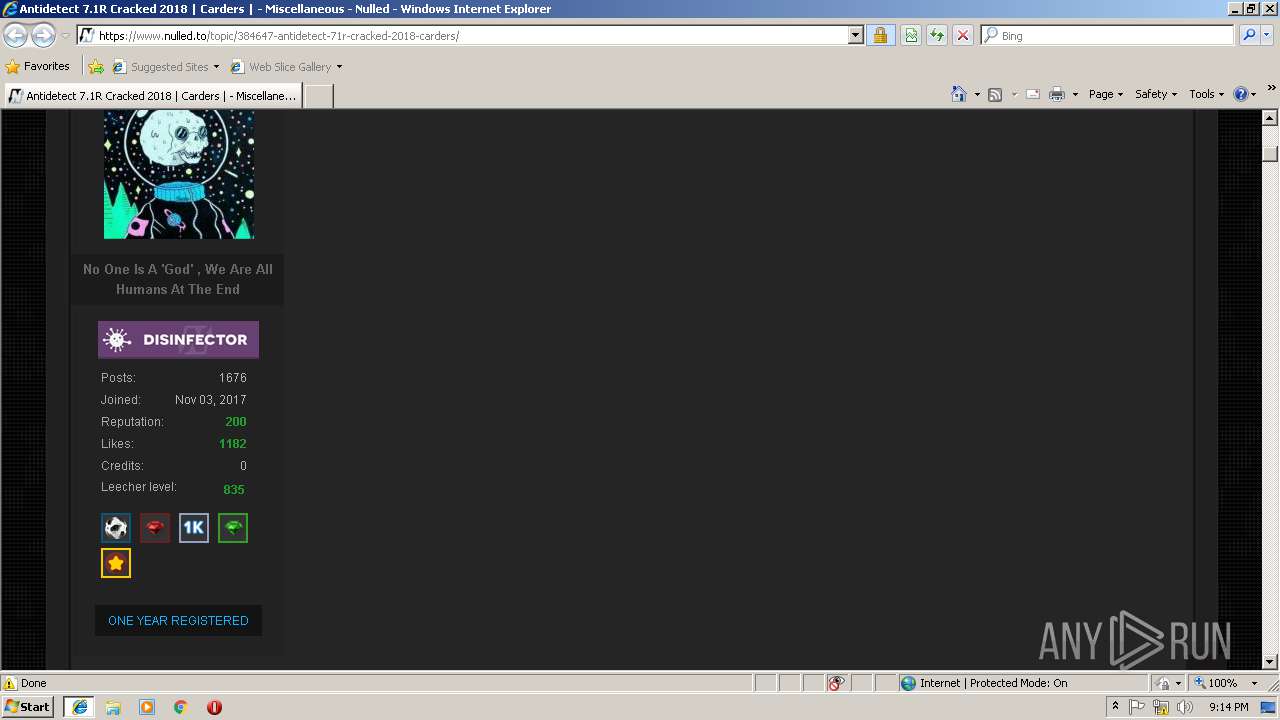Click the vertical scrollbar down arrow

click(1270, 661)
